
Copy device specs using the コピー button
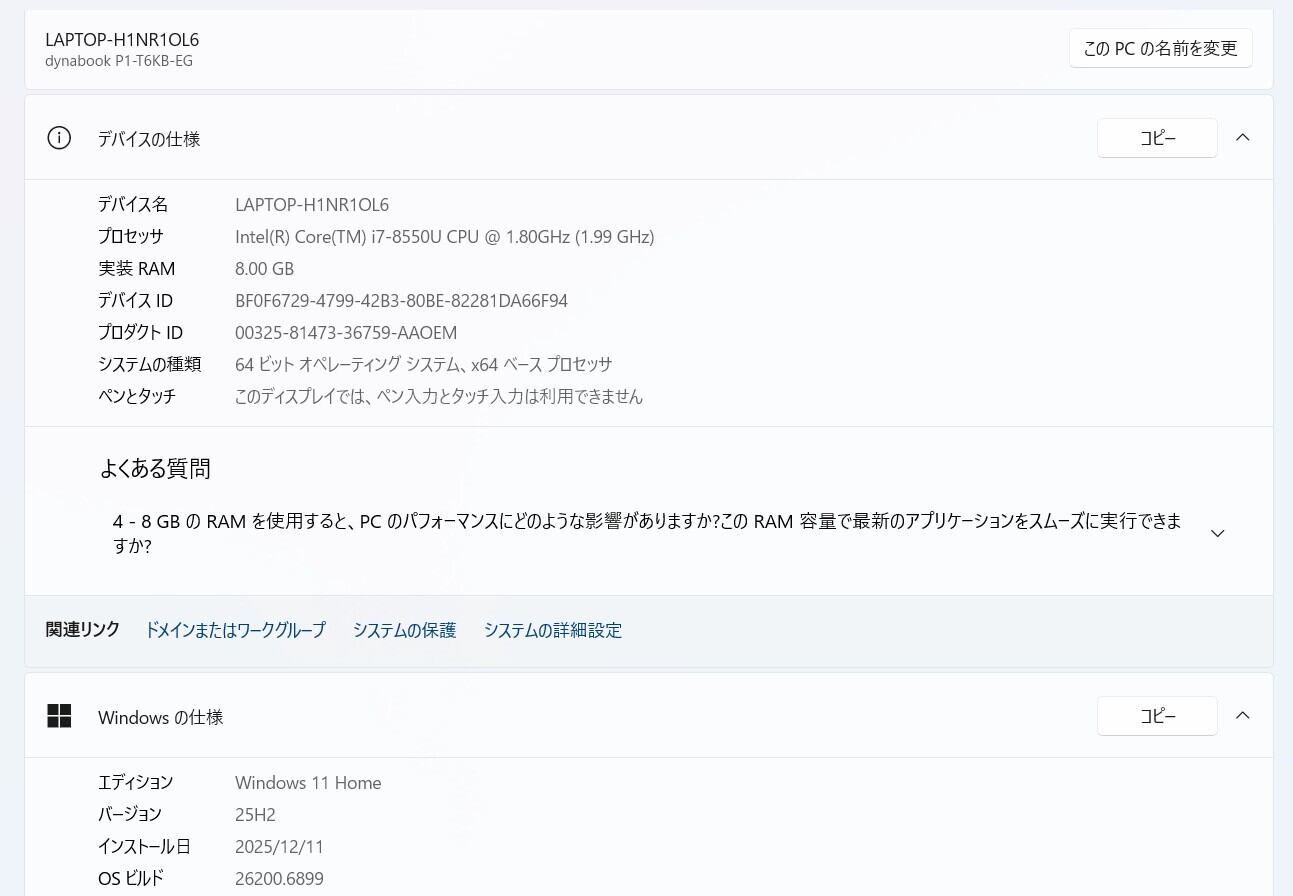point(1157,138)
